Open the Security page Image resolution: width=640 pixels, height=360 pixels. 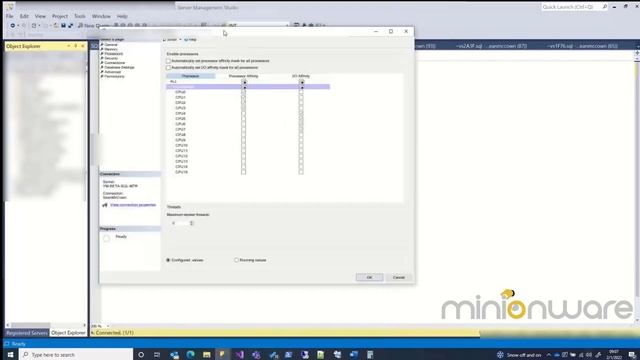click(111, 58)
